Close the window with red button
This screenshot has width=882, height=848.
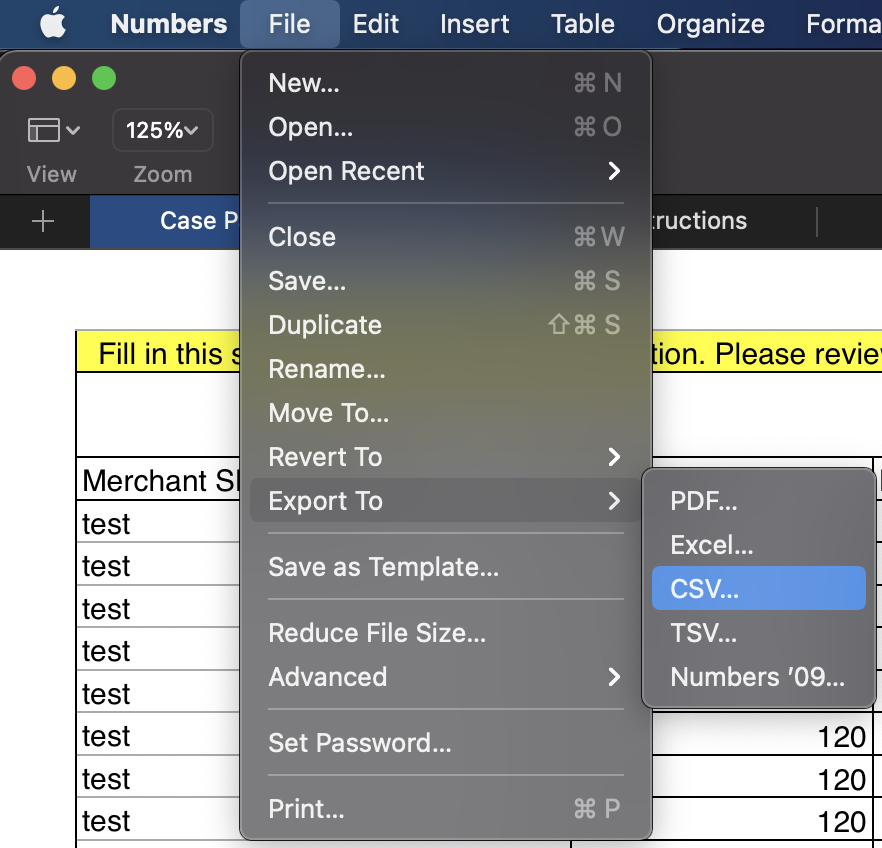[x=24, y=78]
